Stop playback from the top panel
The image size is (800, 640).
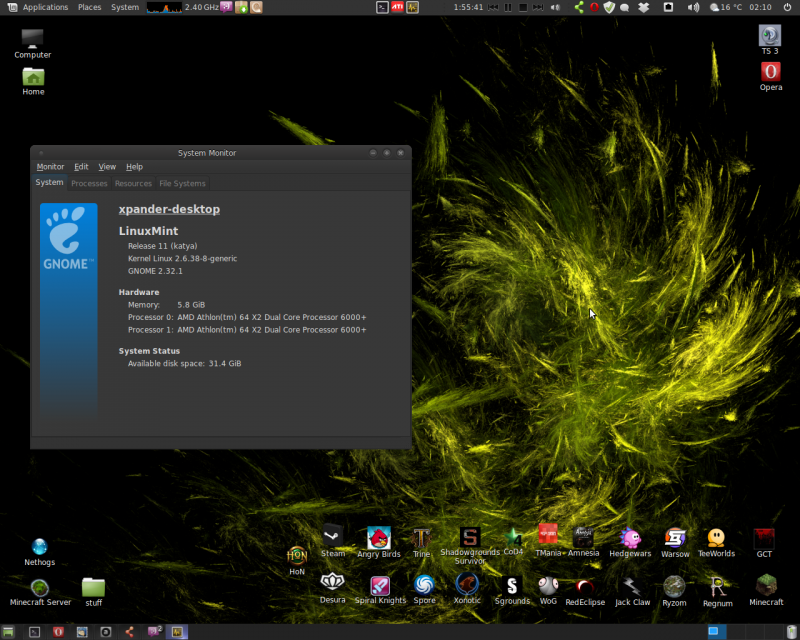[523, 7]
